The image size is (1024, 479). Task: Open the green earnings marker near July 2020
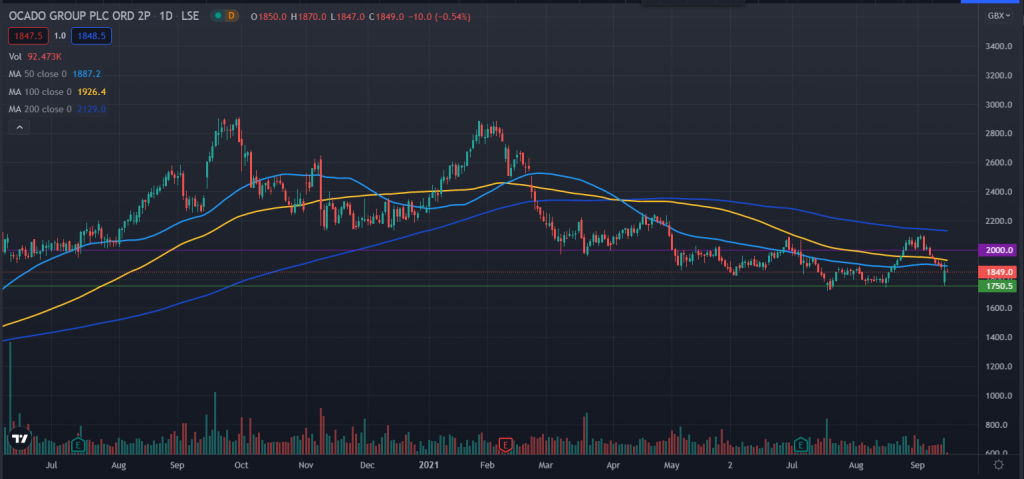[x=78, y=445]
